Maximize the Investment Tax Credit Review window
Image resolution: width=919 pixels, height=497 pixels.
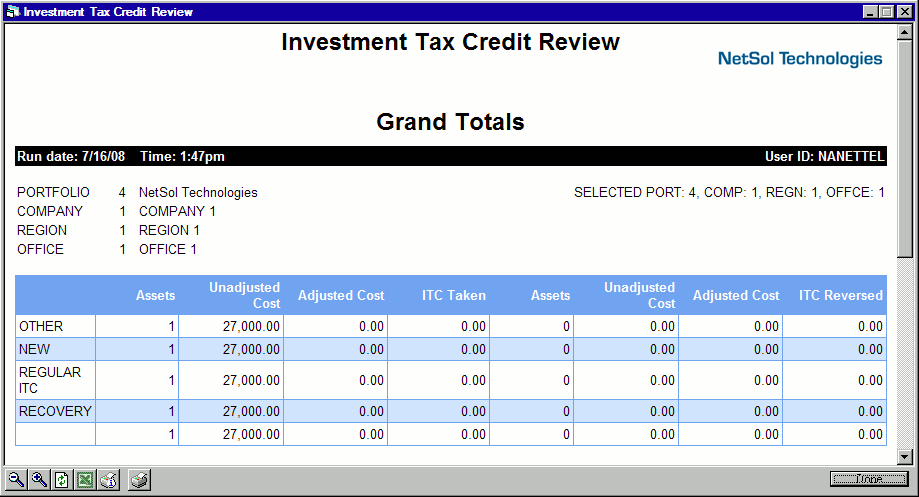tap(887, 12)
